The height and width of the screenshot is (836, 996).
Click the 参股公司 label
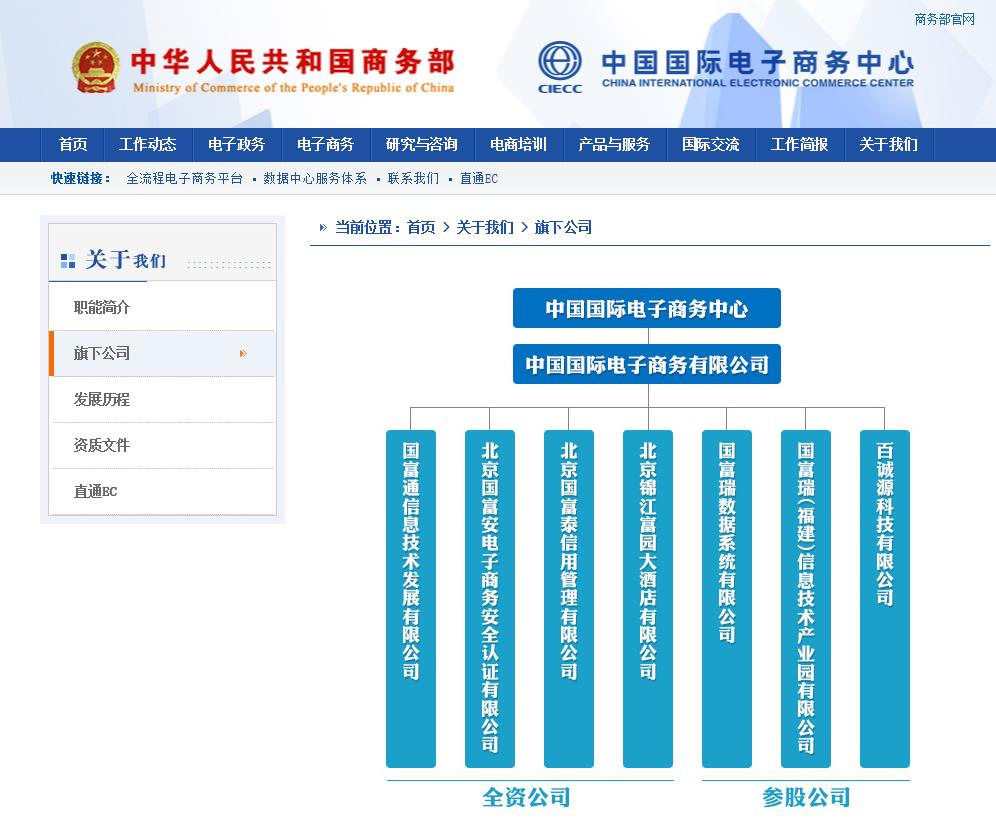point(807,797)
